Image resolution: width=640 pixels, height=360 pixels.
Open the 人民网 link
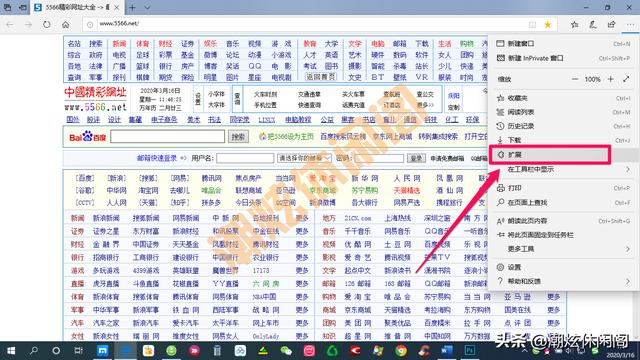(x=407, y=178)
